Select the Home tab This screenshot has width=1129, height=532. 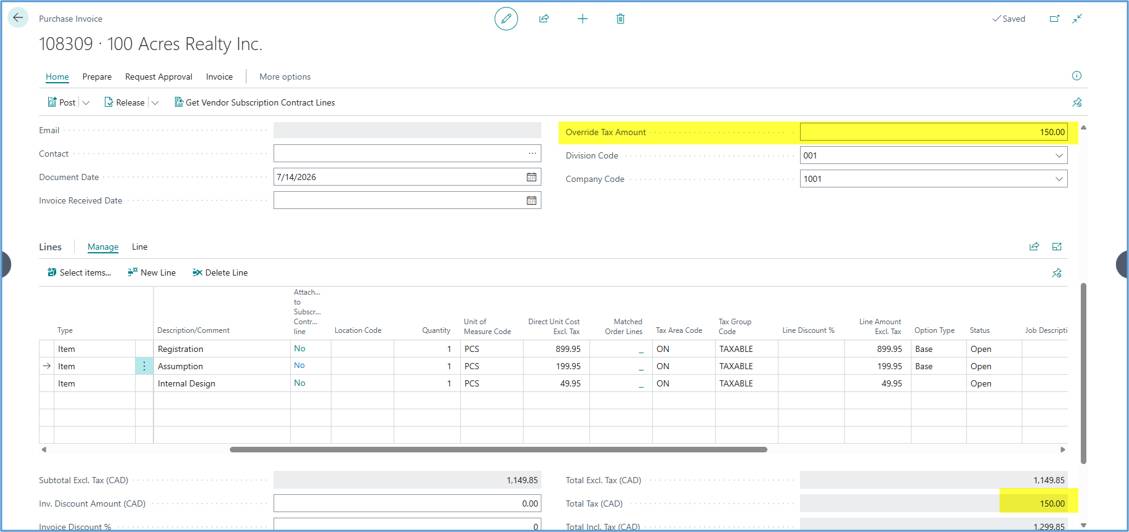tap(57, 76)
